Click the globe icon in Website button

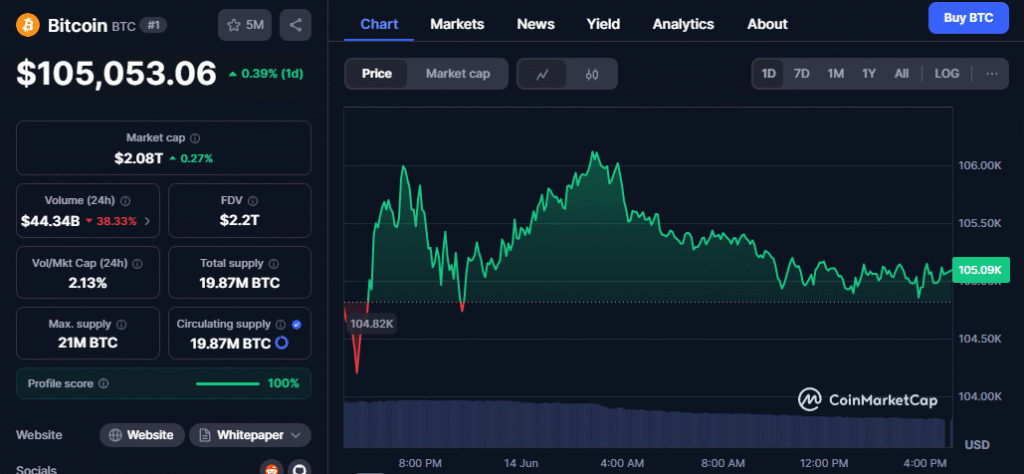pyautogui.click(x=116, y=435)
